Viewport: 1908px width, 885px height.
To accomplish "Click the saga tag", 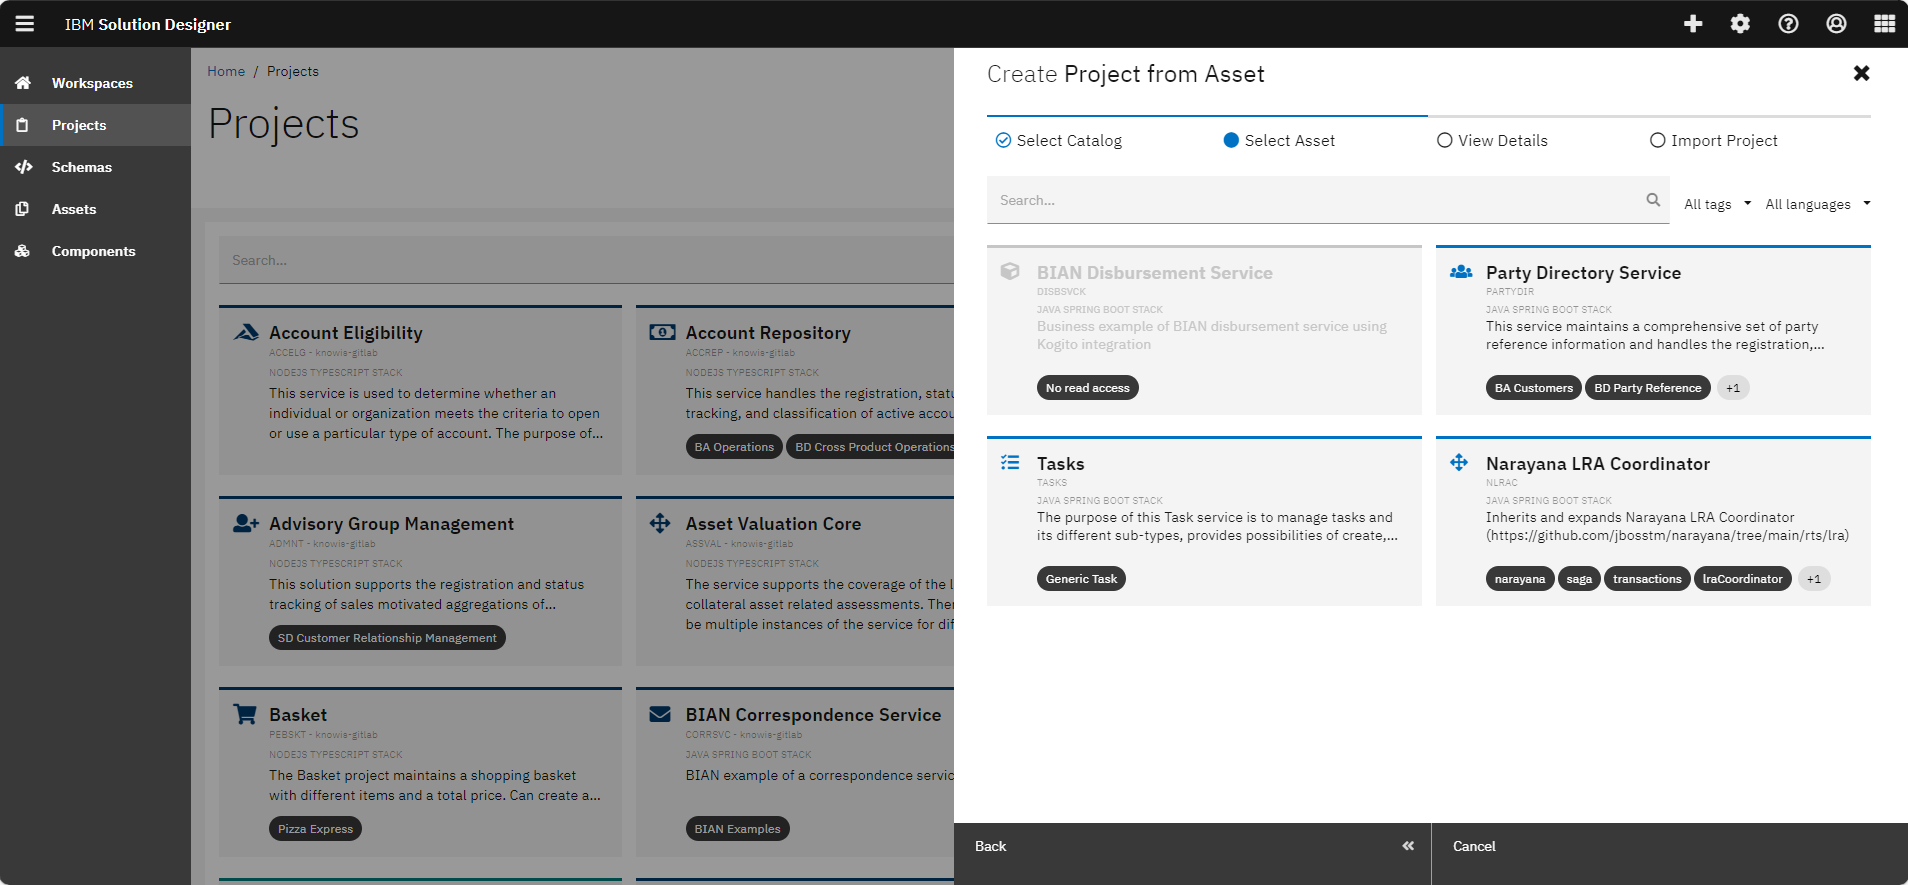I will tap(1579, 579).
